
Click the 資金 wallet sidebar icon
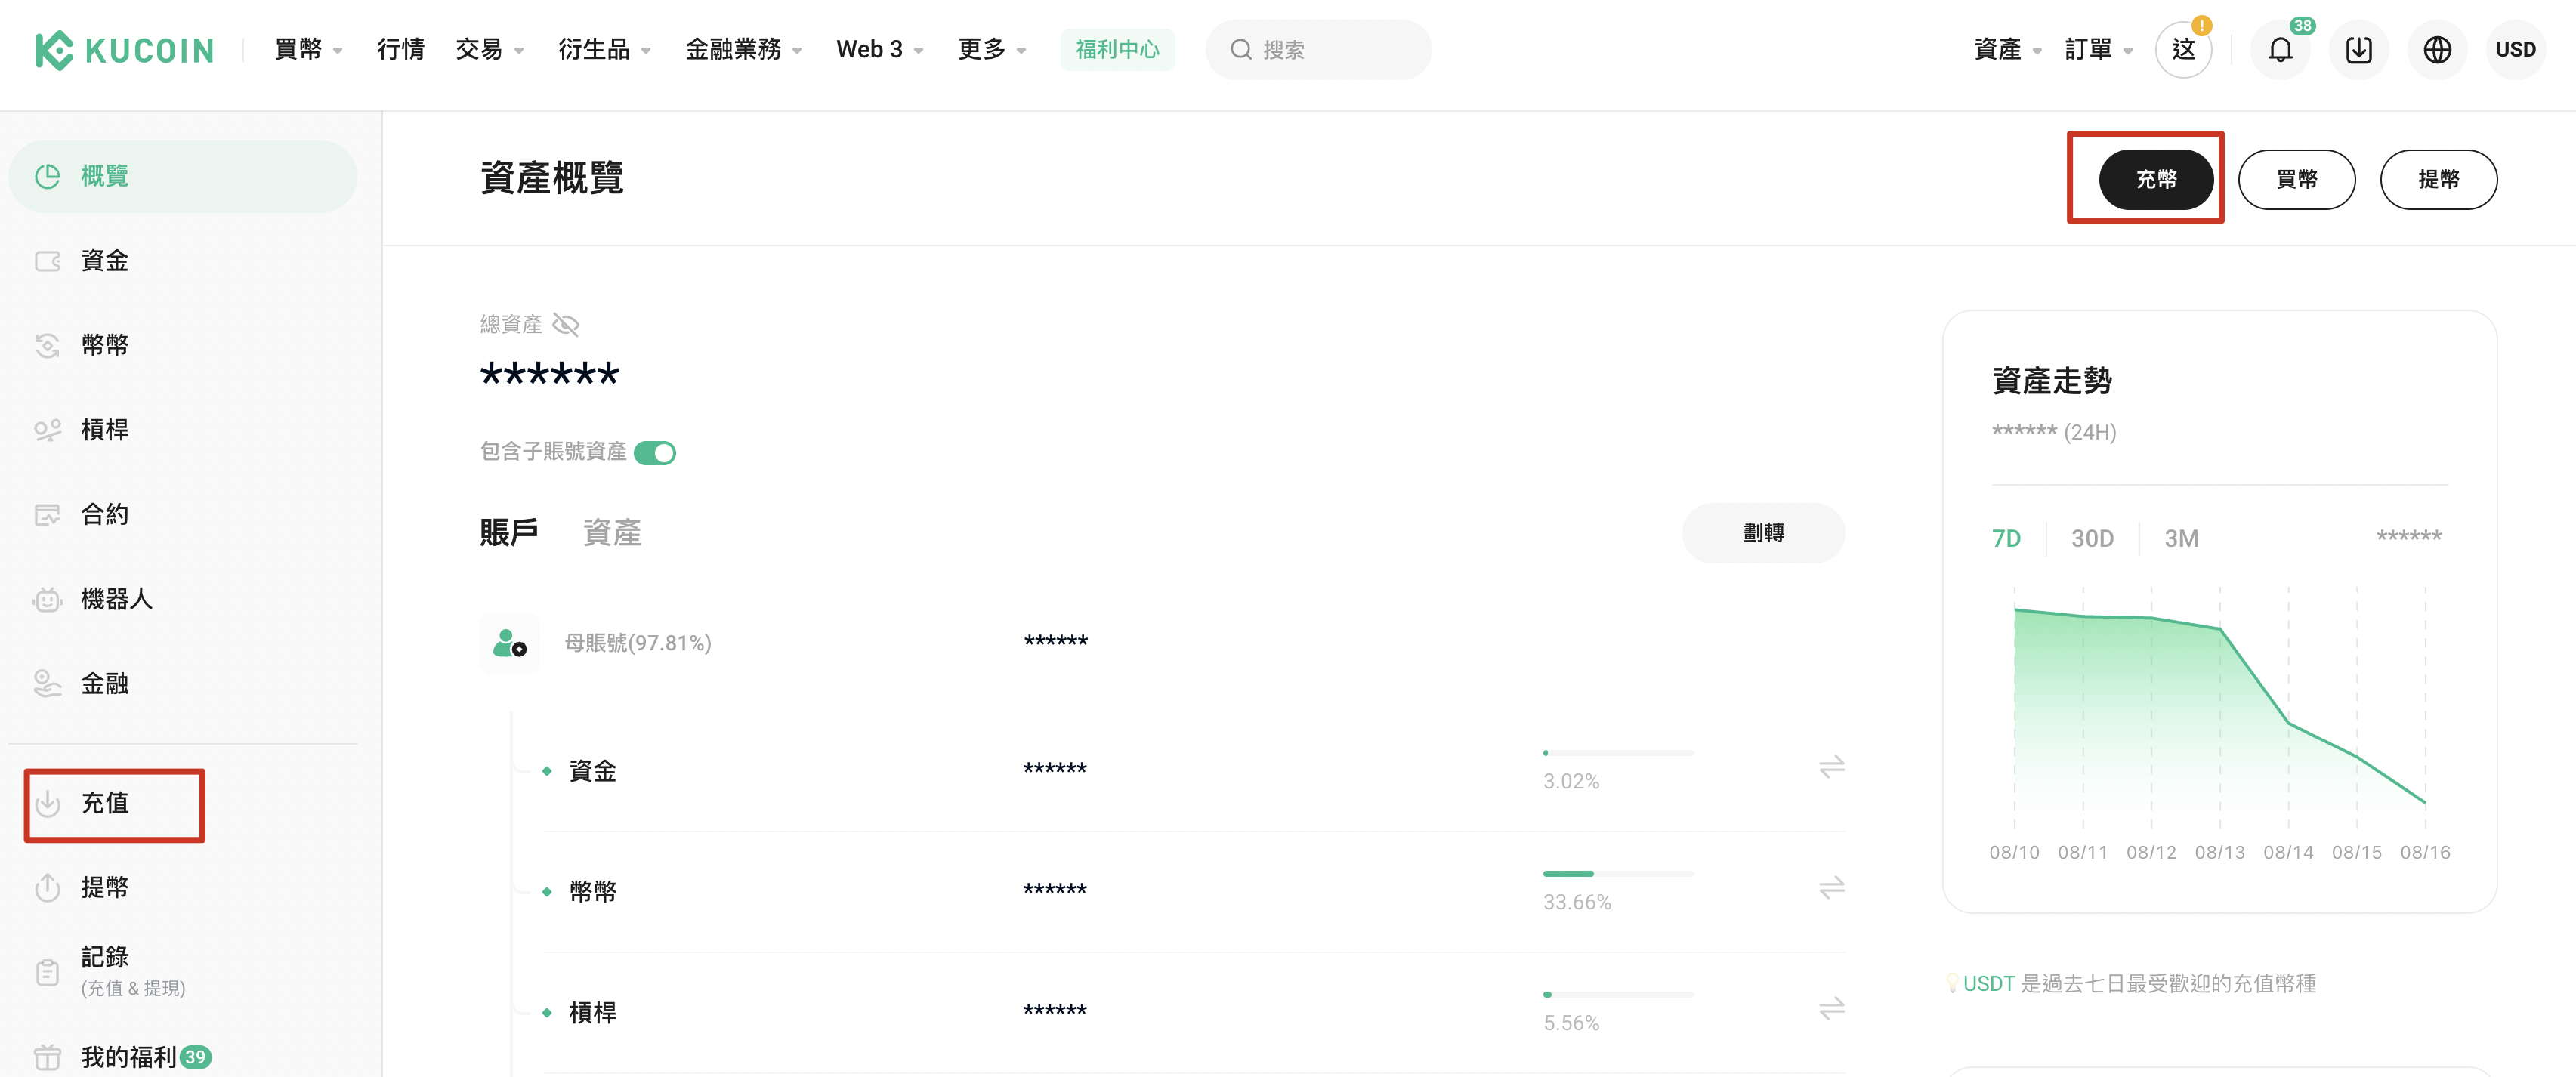47,261
